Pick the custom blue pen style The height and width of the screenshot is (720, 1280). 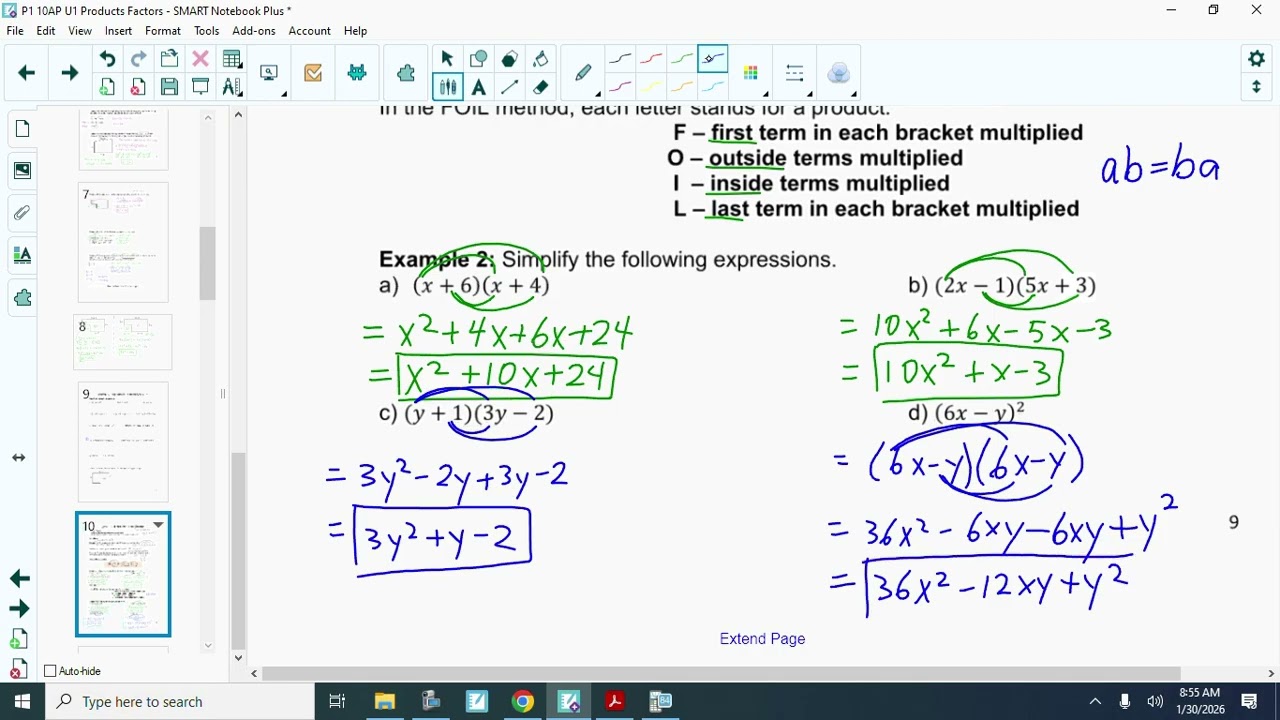click(713, 59)
